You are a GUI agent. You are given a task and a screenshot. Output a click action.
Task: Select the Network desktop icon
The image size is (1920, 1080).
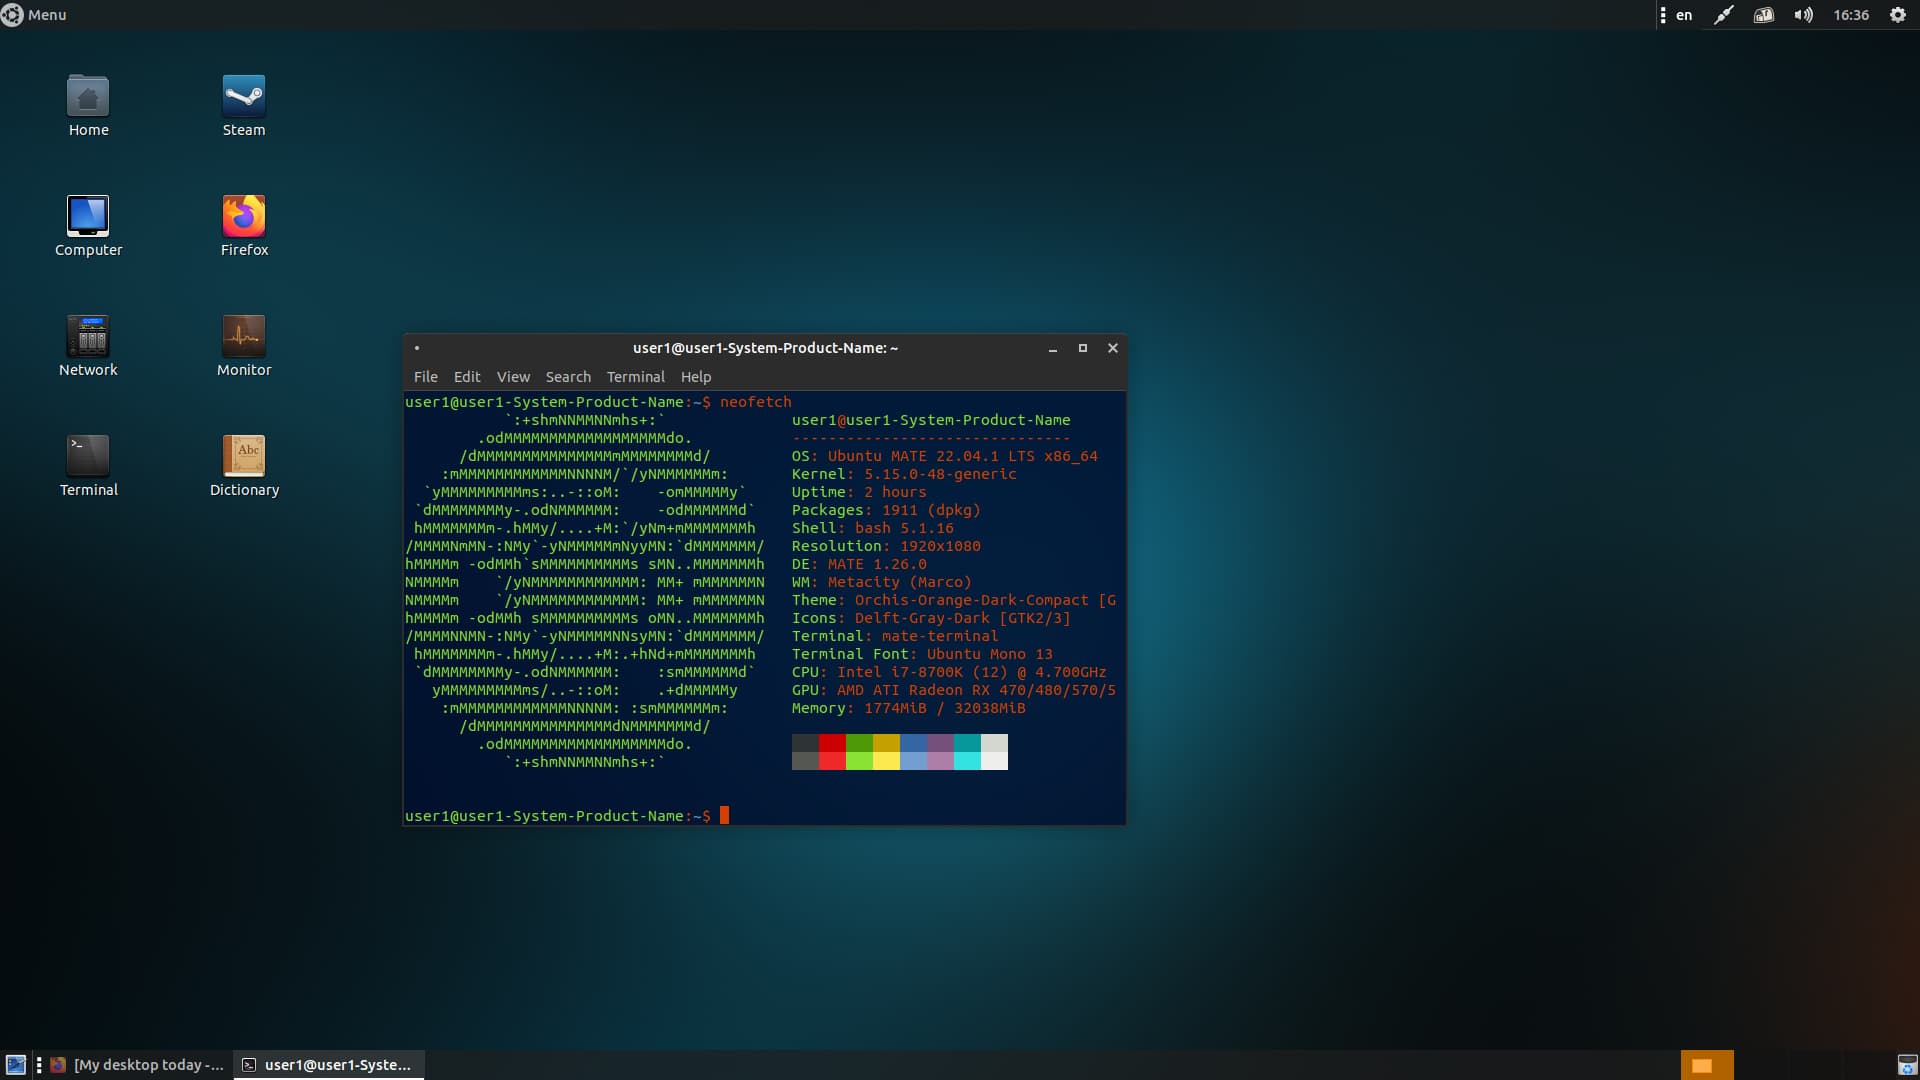click(88, 337)
